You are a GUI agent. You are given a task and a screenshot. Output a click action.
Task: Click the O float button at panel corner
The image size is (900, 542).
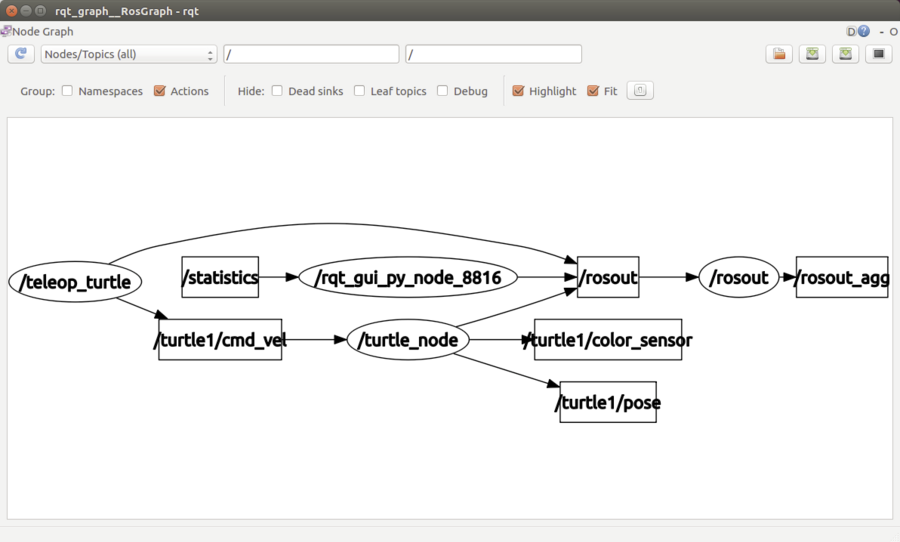tap(894, 32)
